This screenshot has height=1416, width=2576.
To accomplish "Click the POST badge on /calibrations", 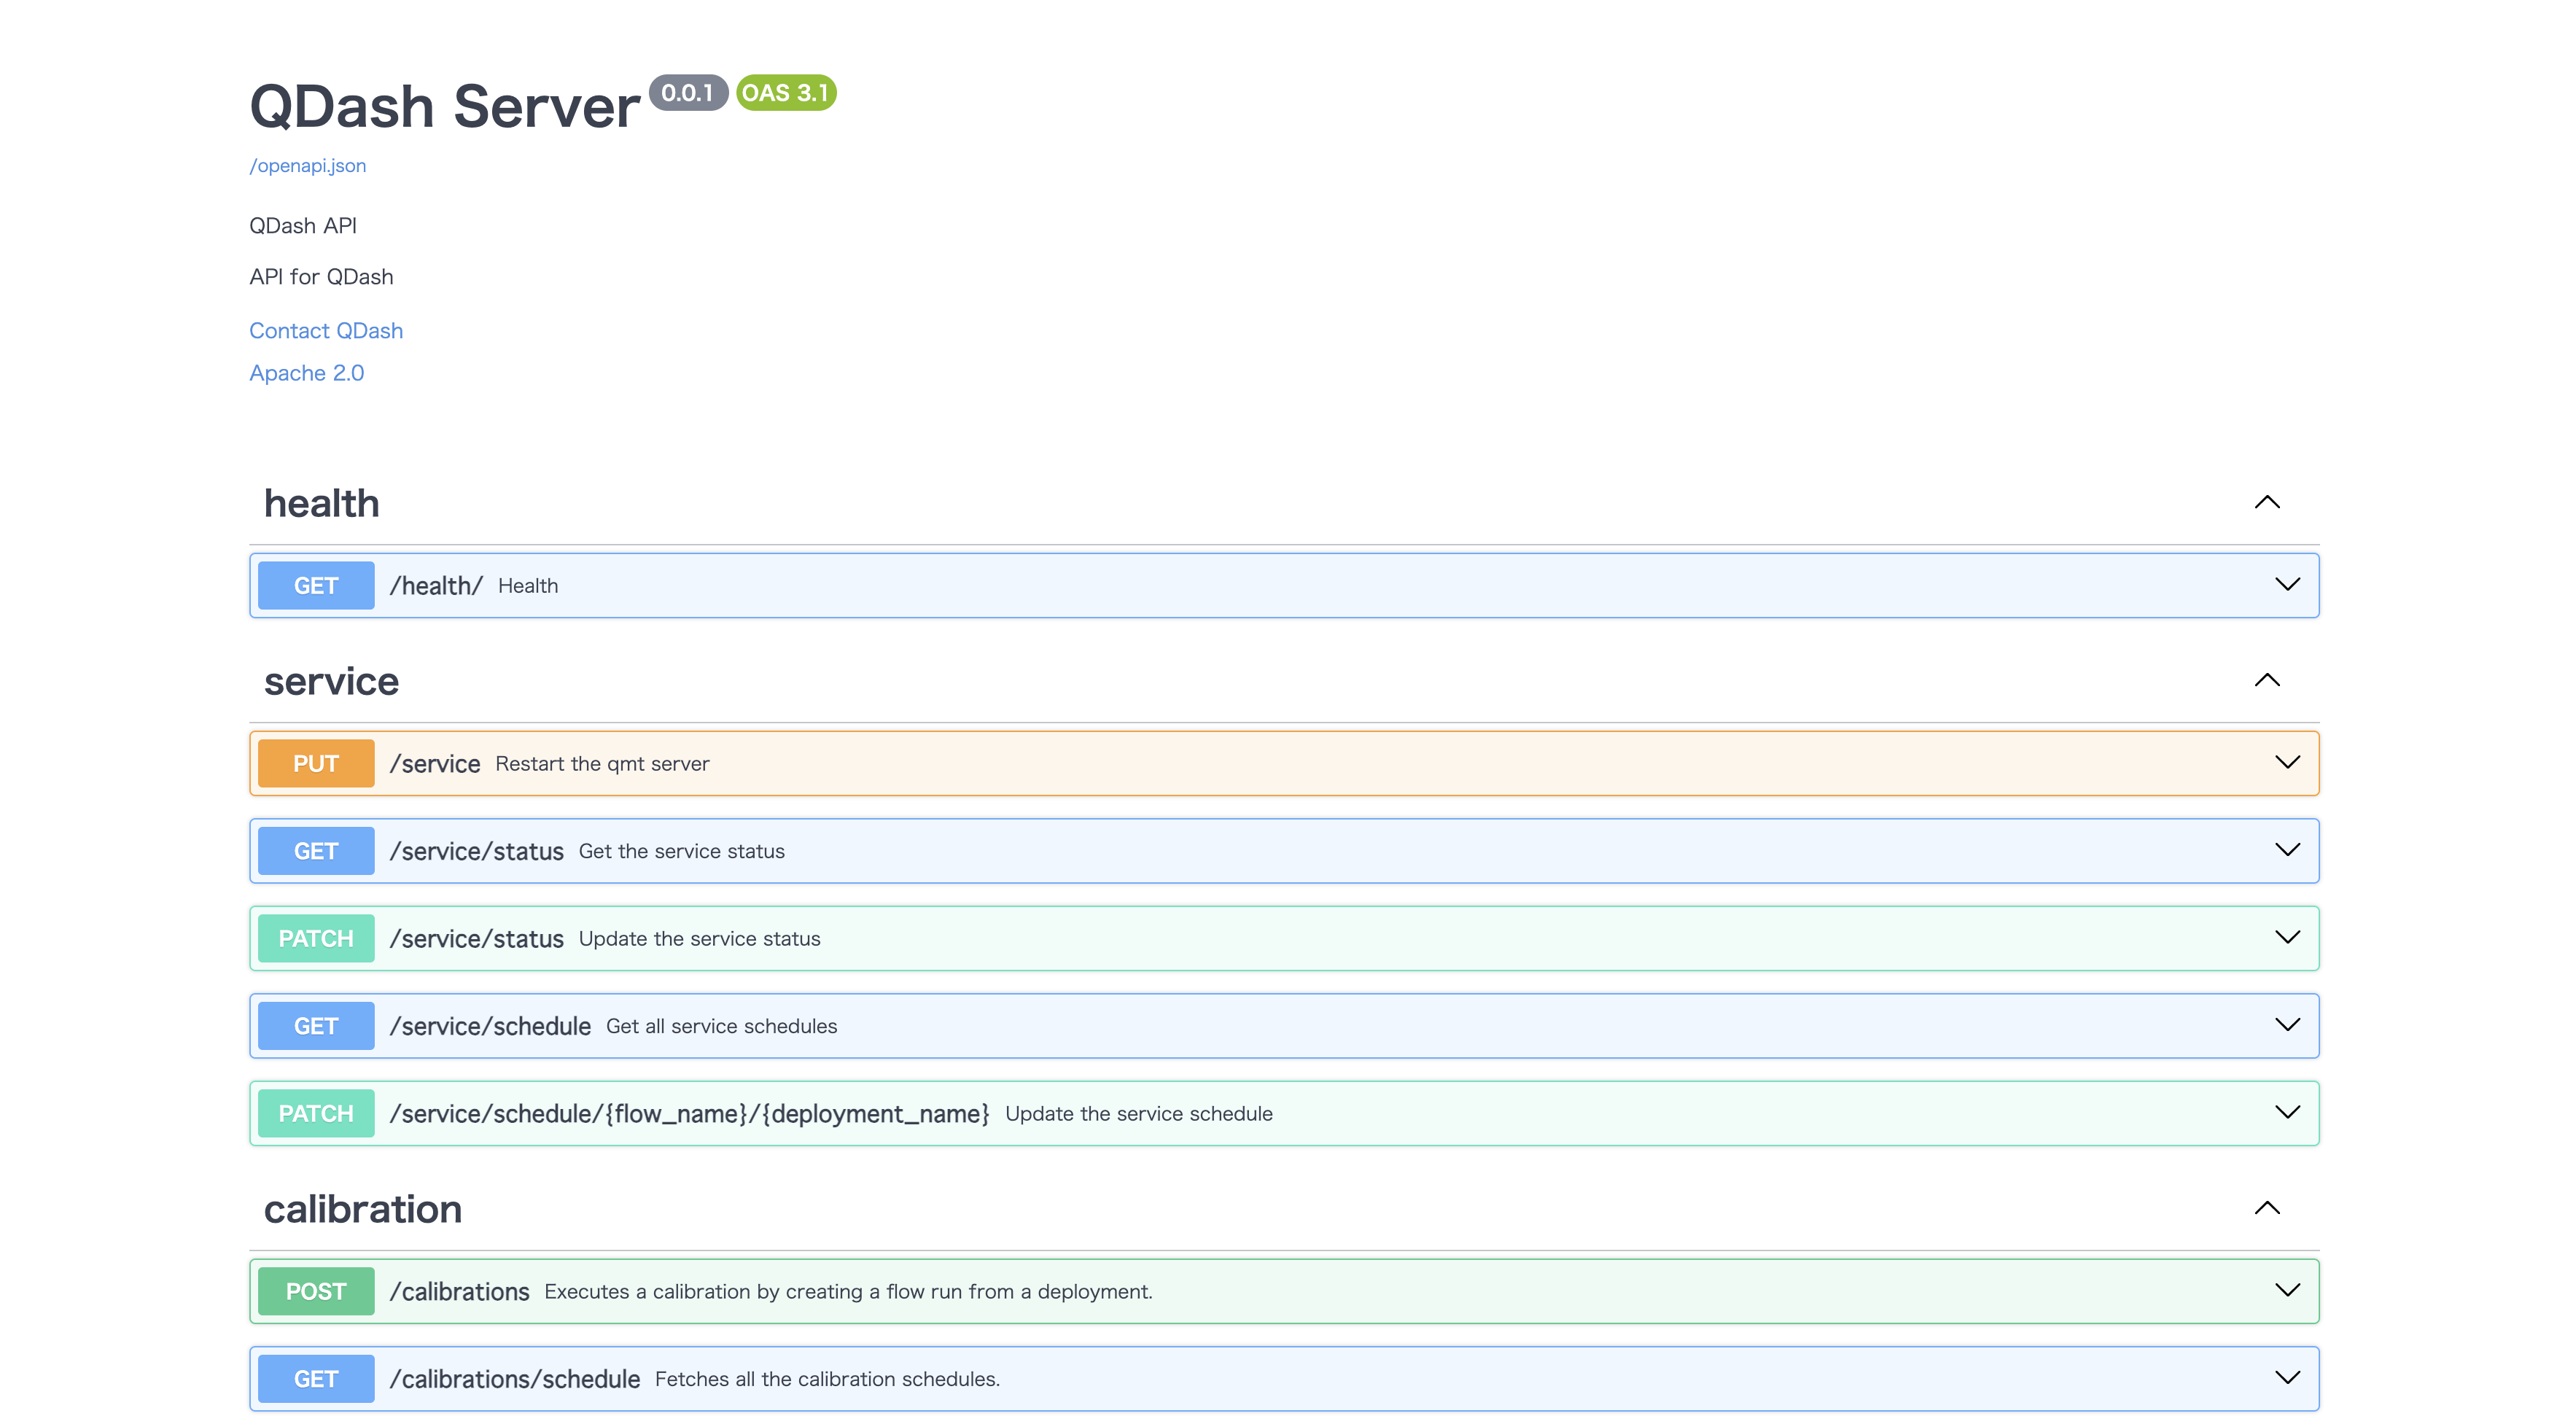I will point(315,1291).
